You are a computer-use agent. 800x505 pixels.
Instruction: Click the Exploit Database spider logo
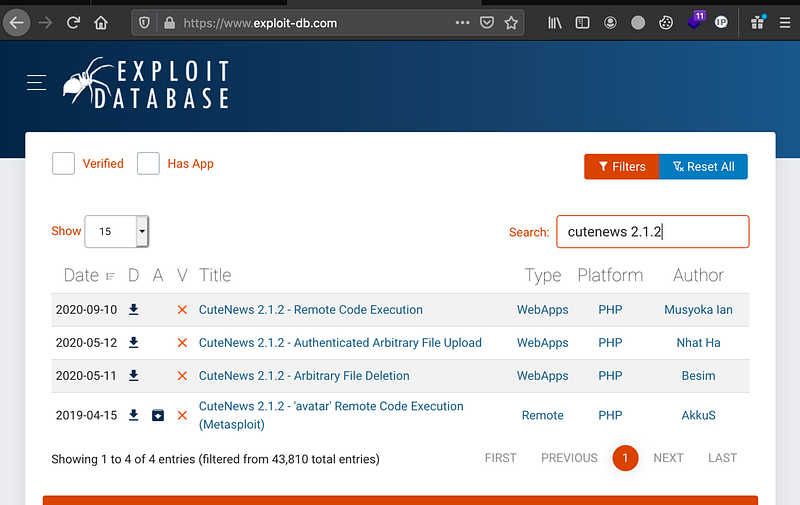point(145,83)
